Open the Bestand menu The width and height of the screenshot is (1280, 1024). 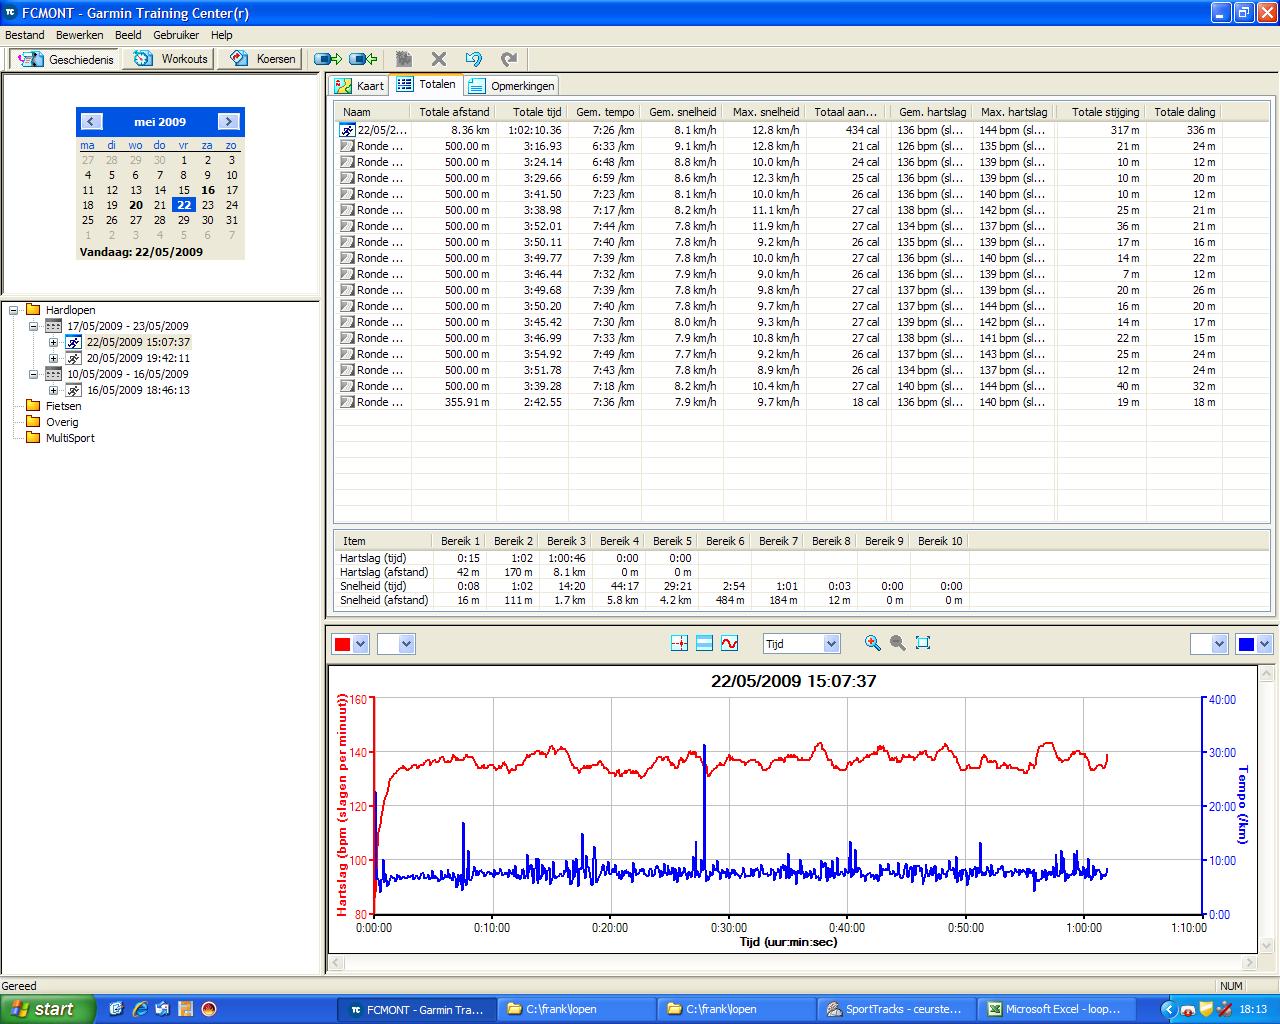[25, 35]
